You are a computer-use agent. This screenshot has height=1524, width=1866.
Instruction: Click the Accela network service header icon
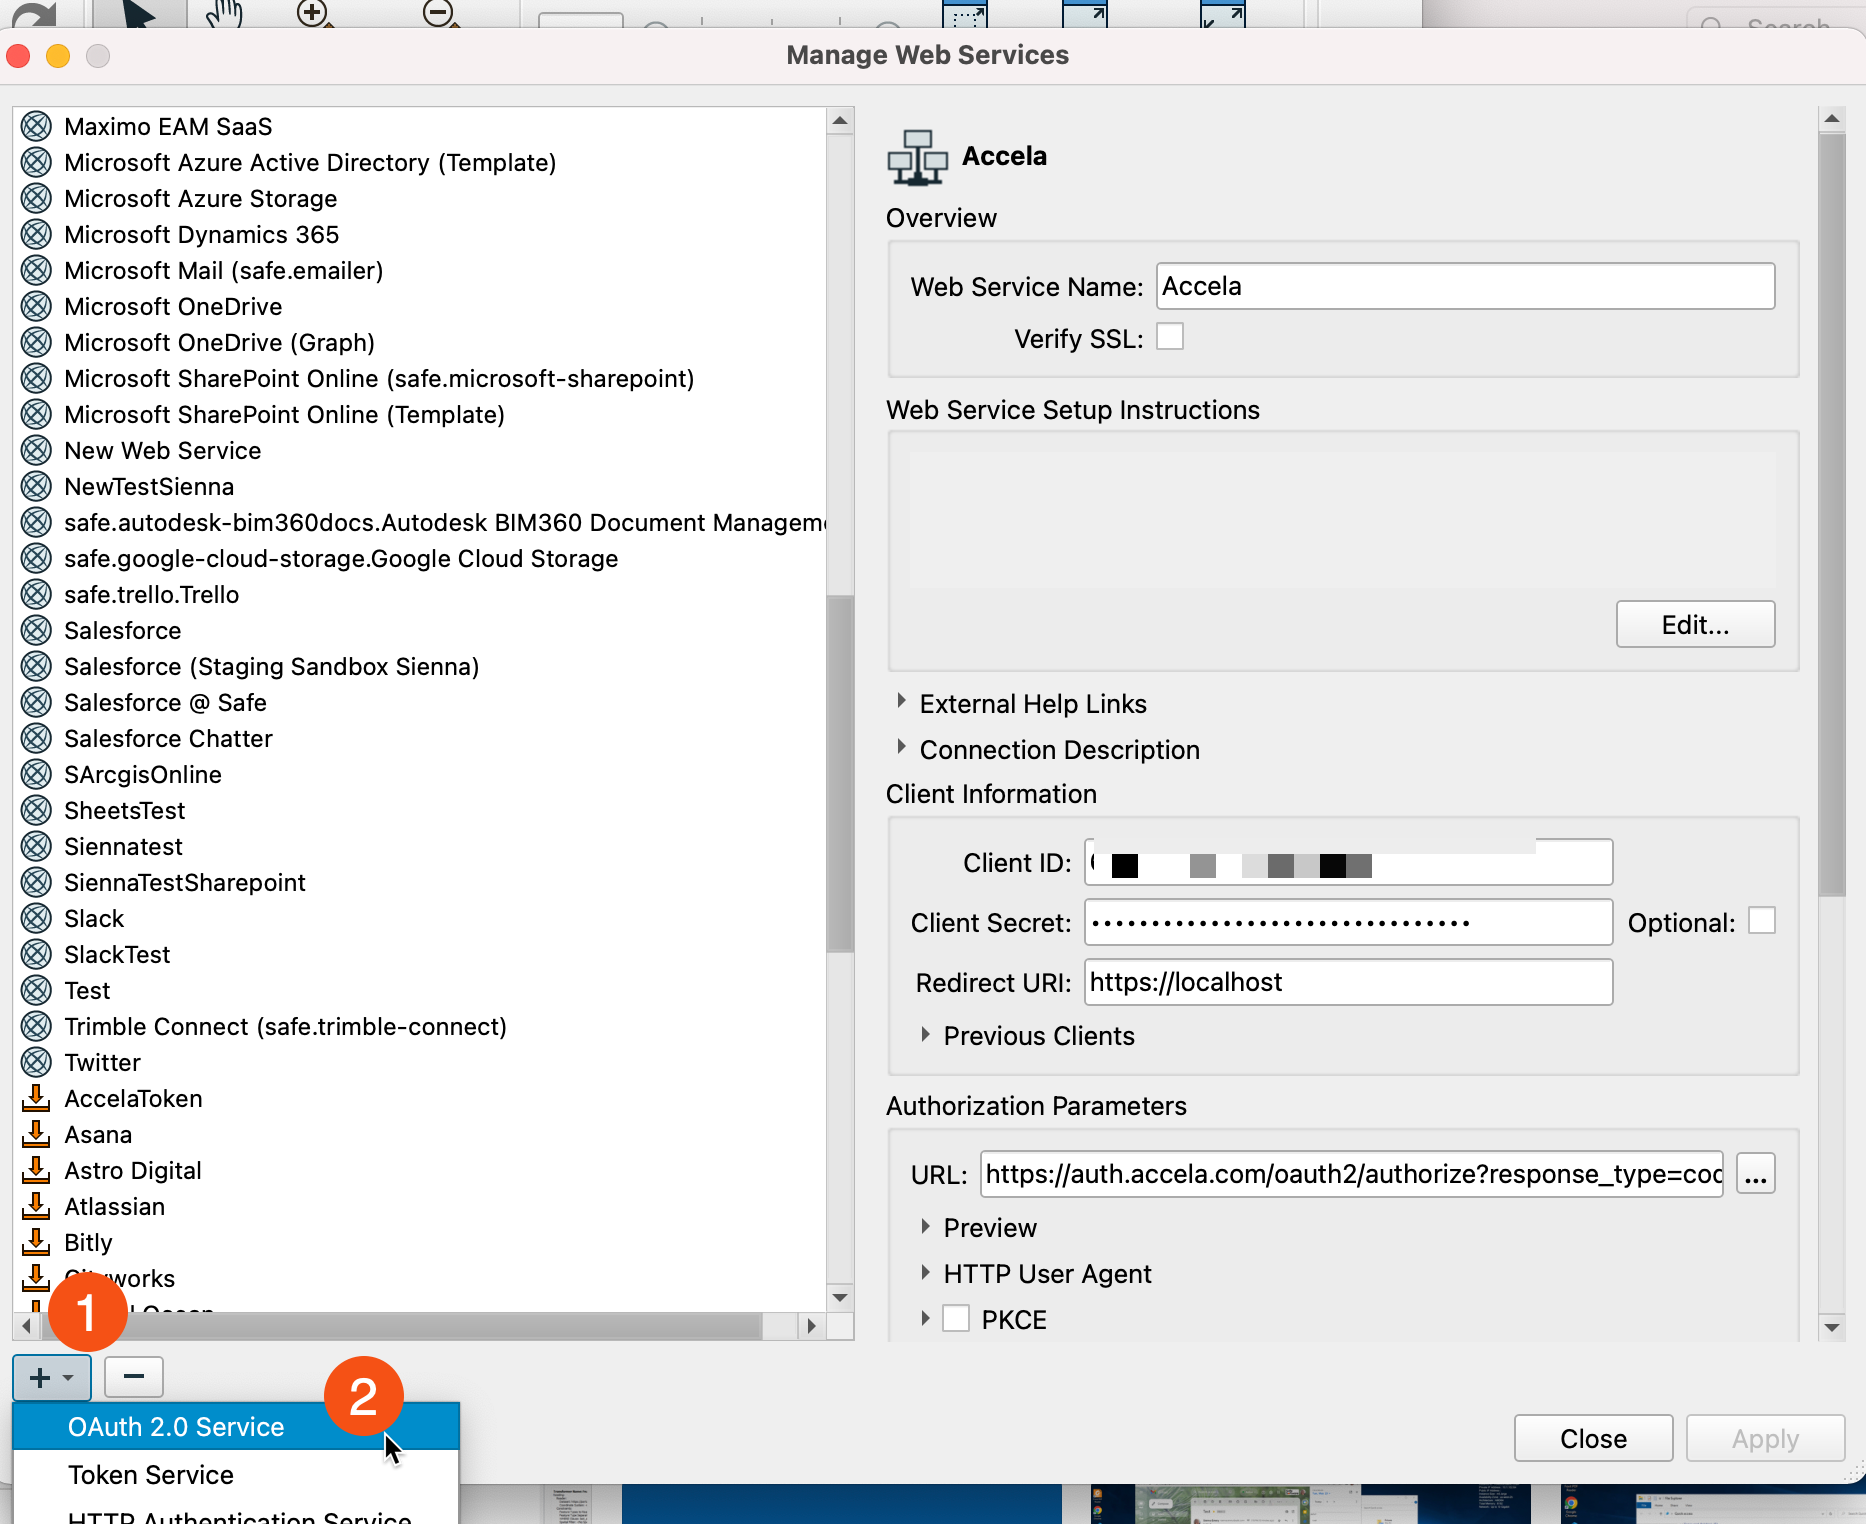(917, 158)
